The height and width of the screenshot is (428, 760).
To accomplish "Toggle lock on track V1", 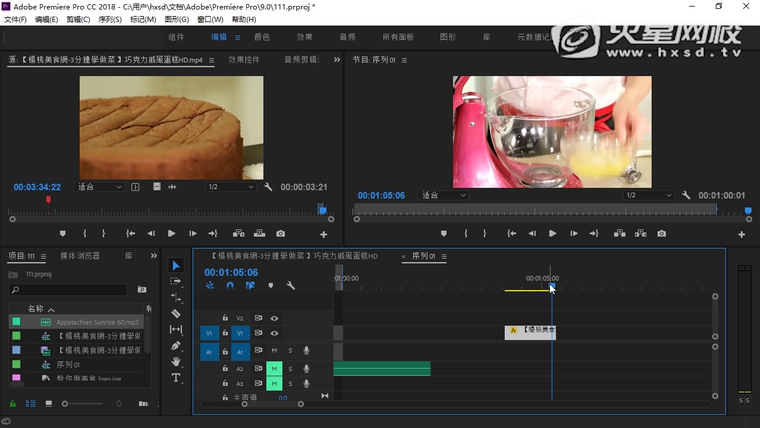I will pyautogui.click(x=226, y=333).
